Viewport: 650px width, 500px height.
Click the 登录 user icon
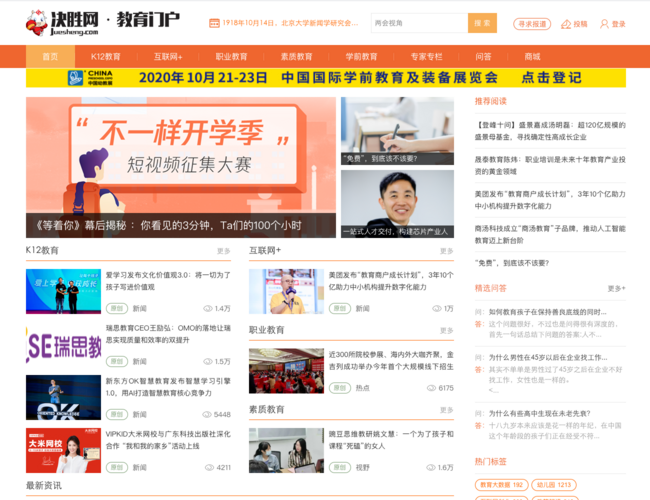604,24
